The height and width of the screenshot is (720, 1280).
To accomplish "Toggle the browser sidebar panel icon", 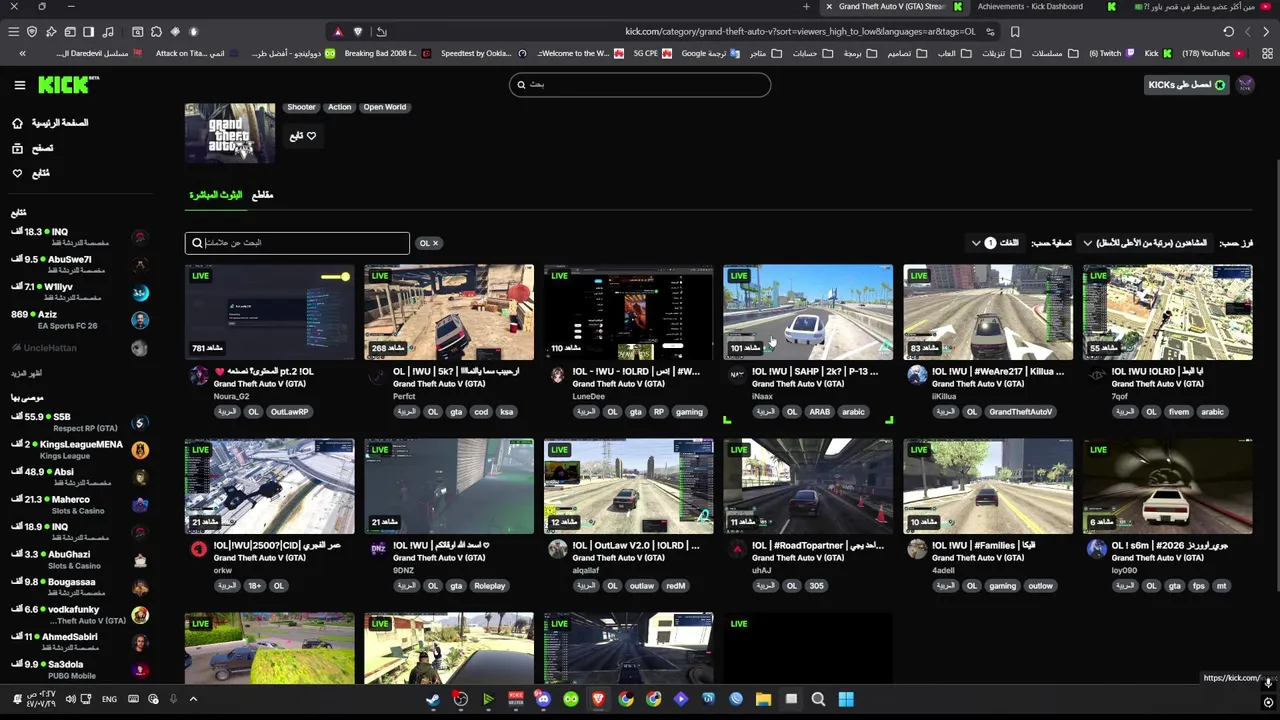I will (x=89, y=31).
